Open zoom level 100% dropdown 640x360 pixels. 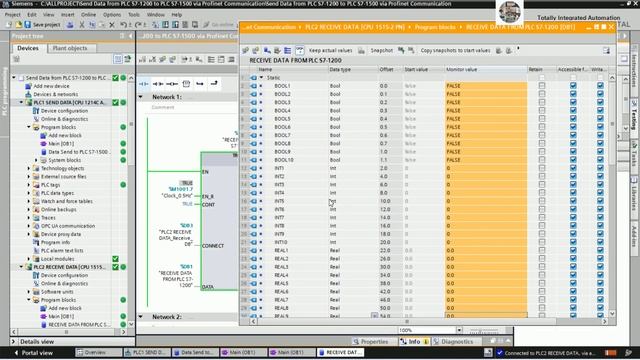tap(459, 330)
